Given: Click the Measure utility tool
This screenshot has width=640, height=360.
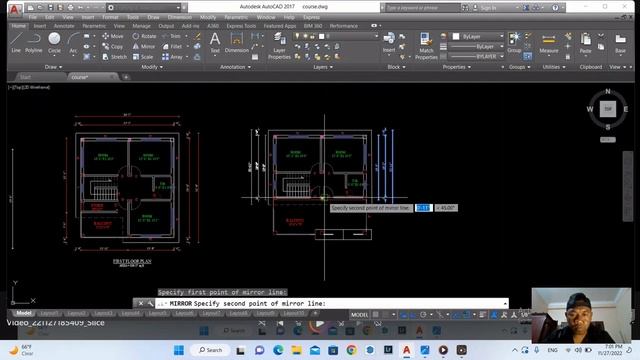Looking at the screenshot, I should tap(549, 44).
